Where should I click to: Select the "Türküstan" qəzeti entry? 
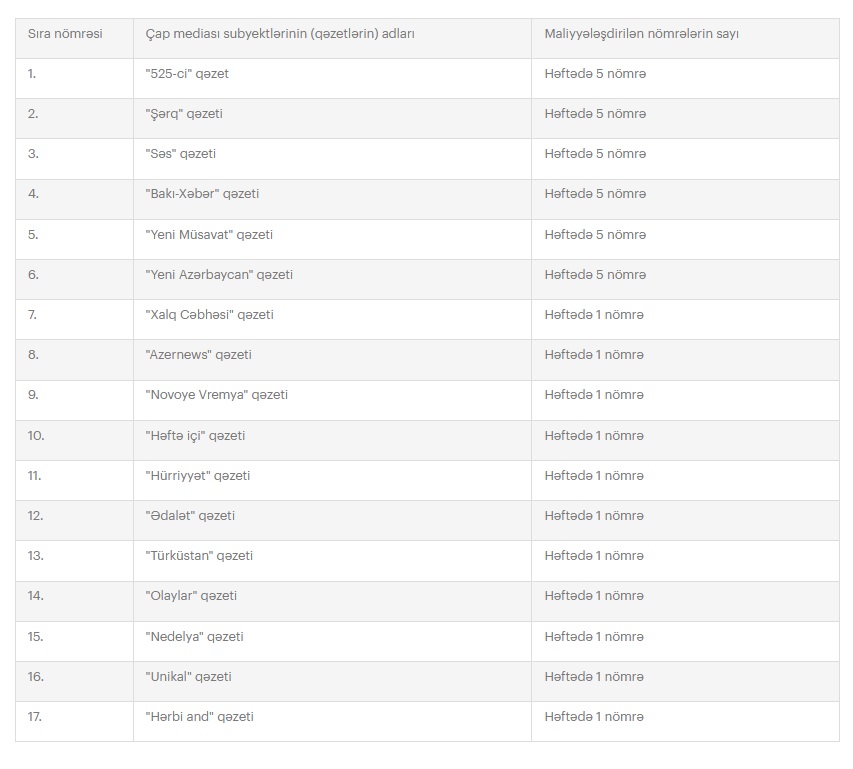coord(199,556)
